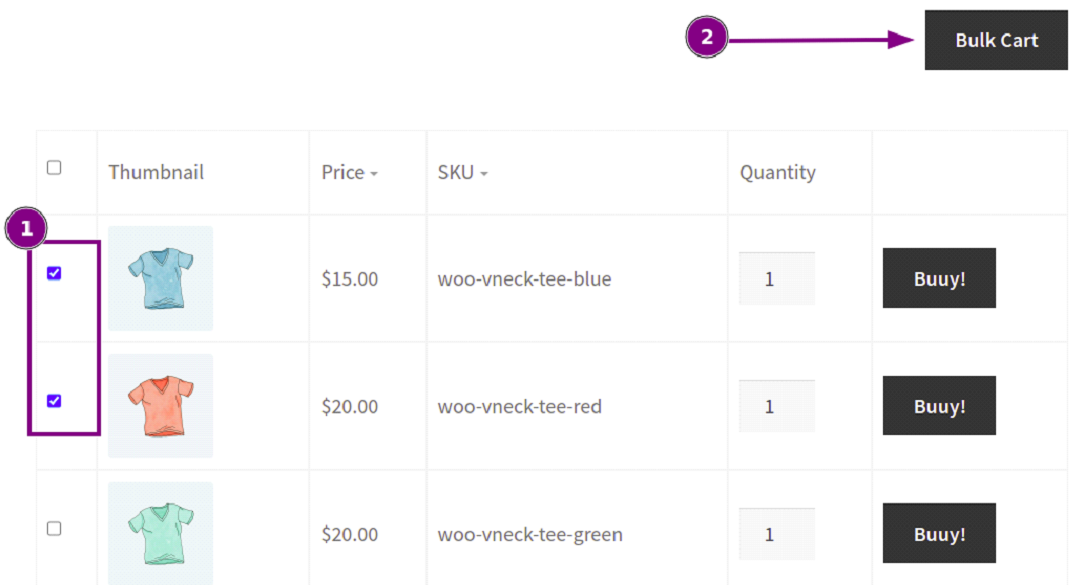This screenshot has height=585, width=1080.
Task: Click the Thumbnail column header
Action: click(156, 172)
